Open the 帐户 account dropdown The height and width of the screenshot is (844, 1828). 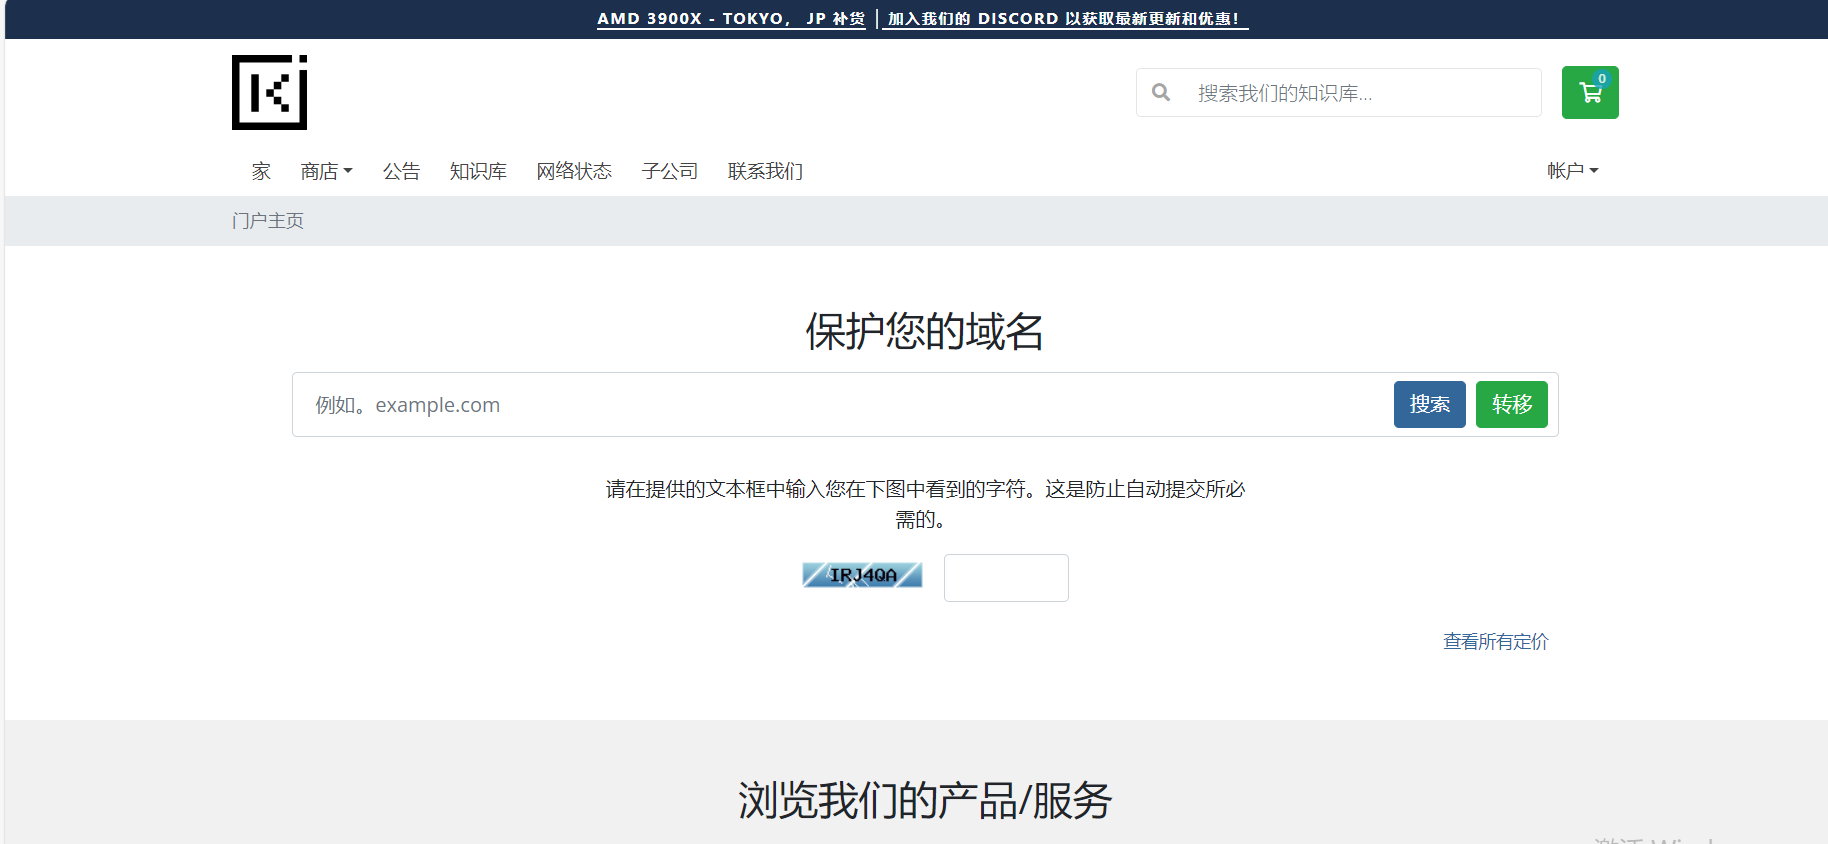click(x=1571, y=171)
